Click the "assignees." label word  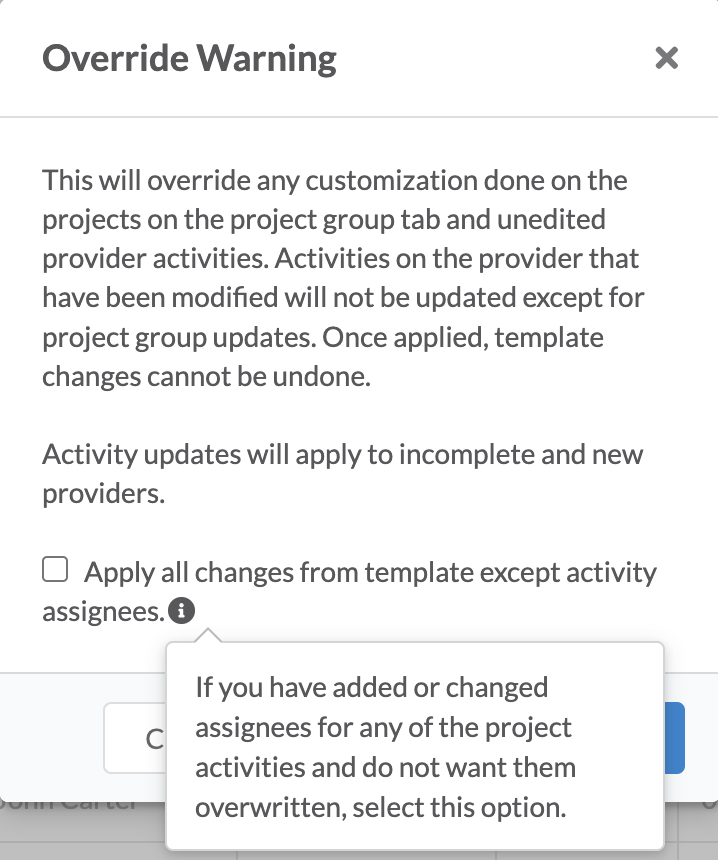pos(103,612)
